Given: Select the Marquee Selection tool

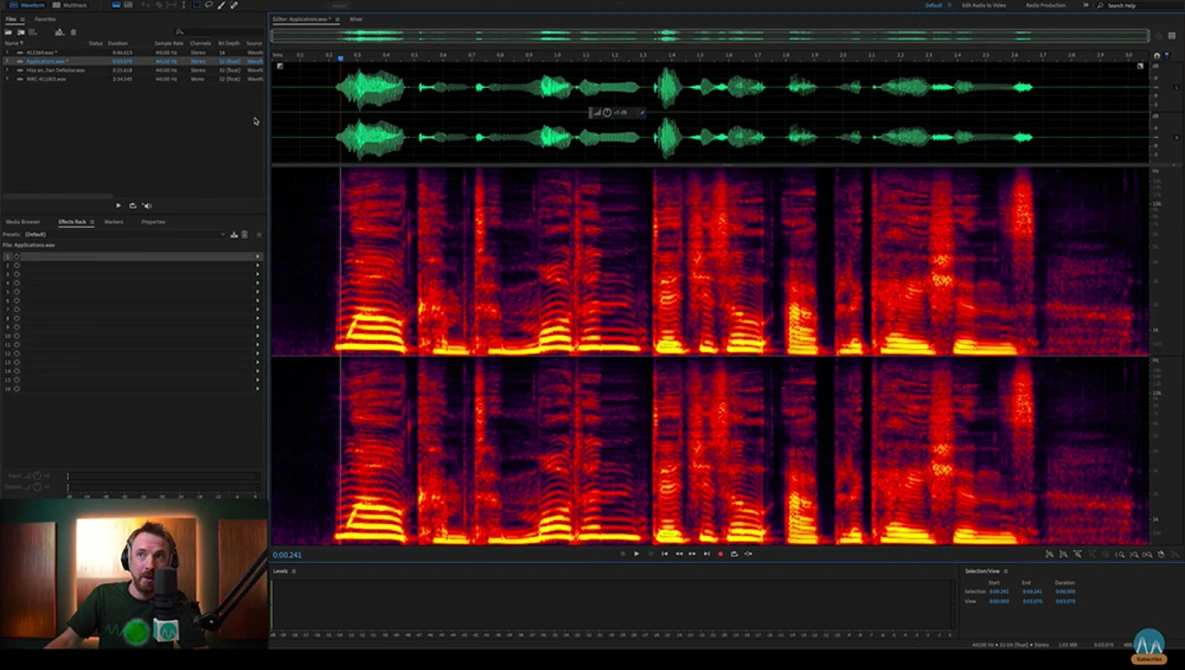Looking at the screenshot, I should 196,5.
